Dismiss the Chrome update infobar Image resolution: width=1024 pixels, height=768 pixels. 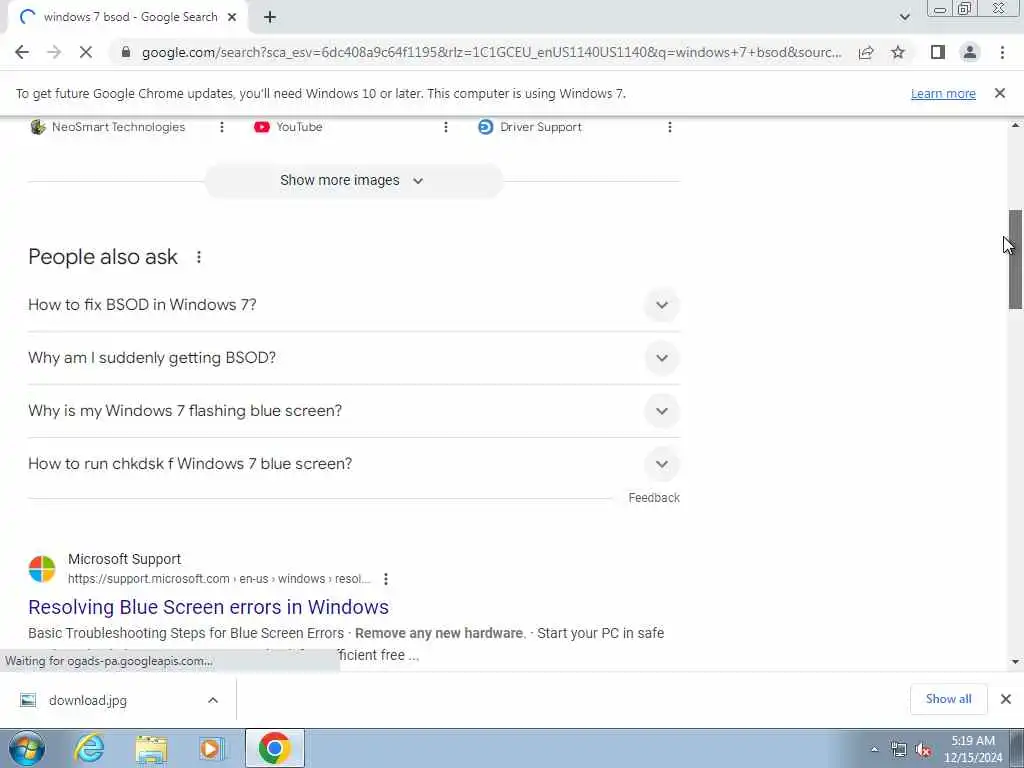click(x=999, y=93)
